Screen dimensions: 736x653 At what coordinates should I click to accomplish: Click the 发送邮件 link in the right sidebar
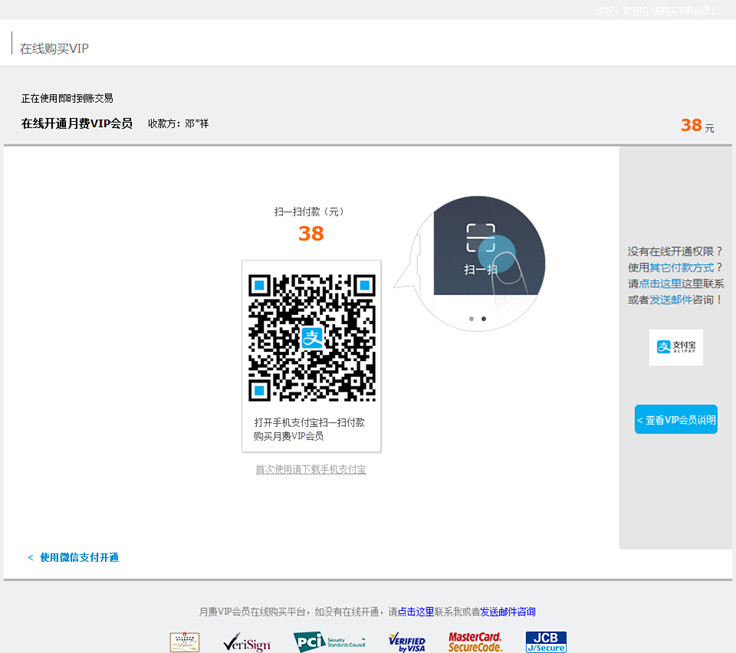click(x=671, y=299)
